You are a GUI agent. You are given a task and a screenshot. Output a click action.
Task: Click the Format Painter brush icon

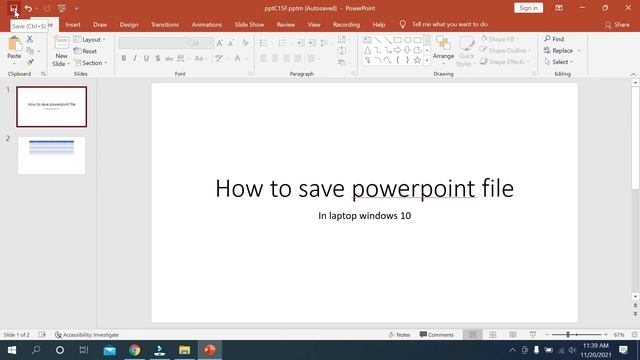tap(30, 62)
